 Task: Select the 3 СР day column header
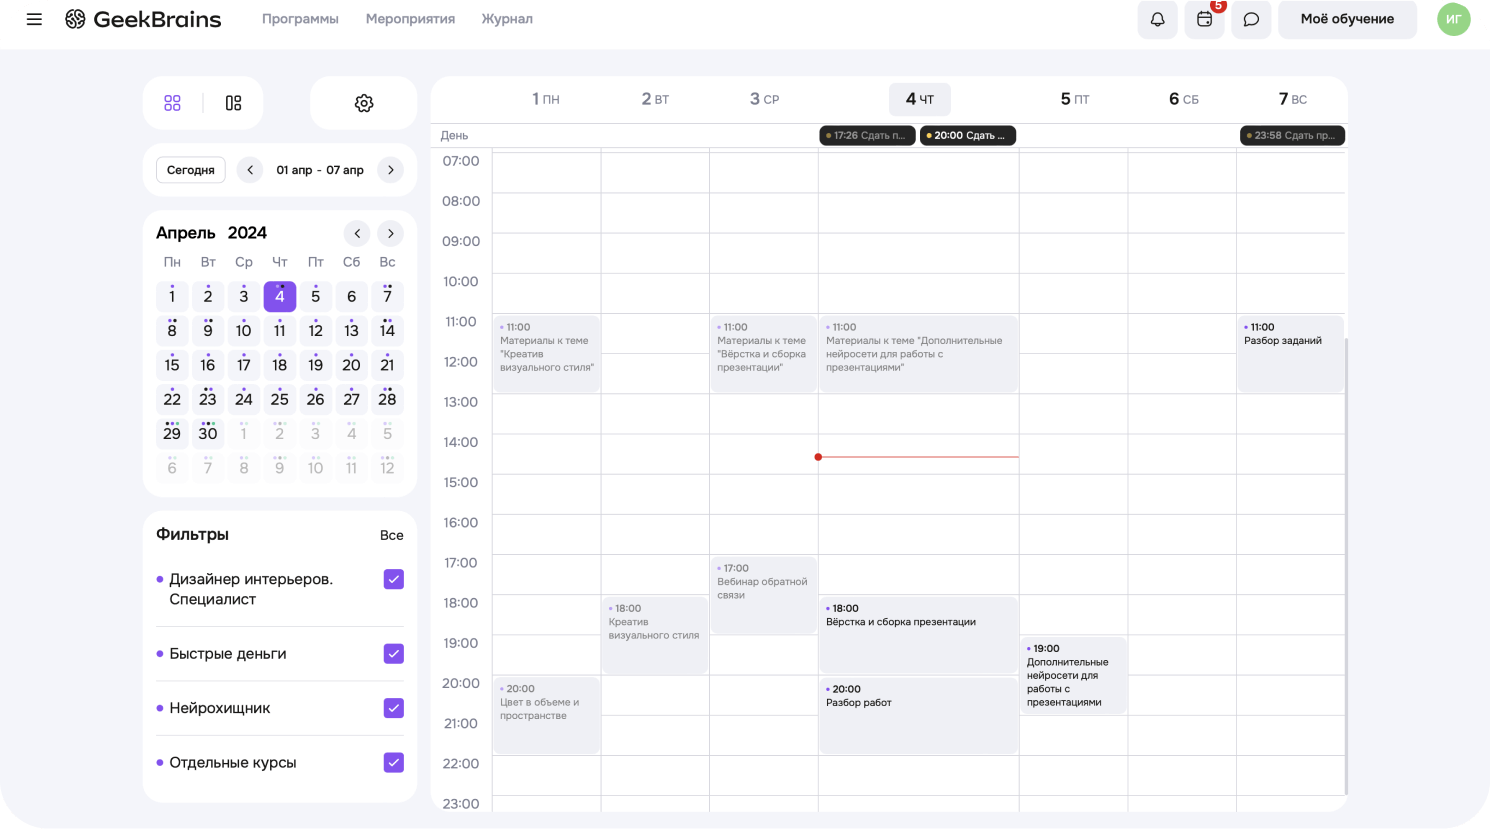(764, 99)
